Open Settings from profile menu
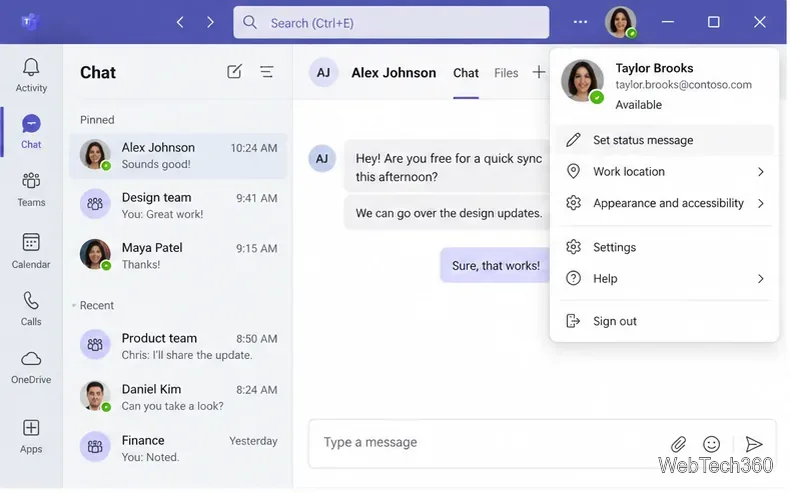The height and width of the screenshot is (493, 790). click(x=665, y=247)
